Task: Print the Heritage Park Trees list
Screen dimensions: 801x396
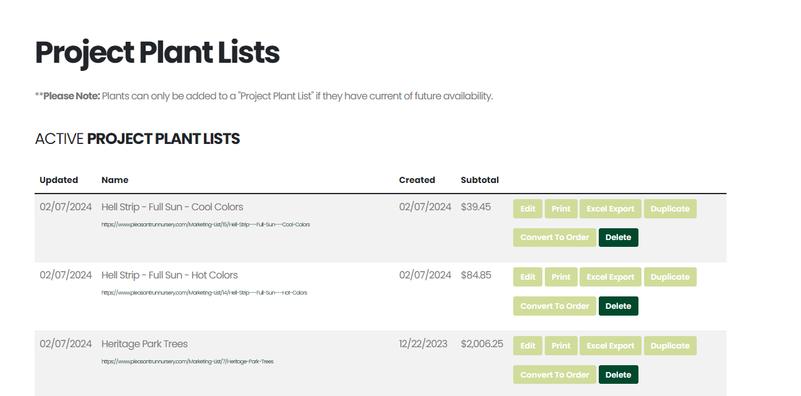Action: click(561, 345)
